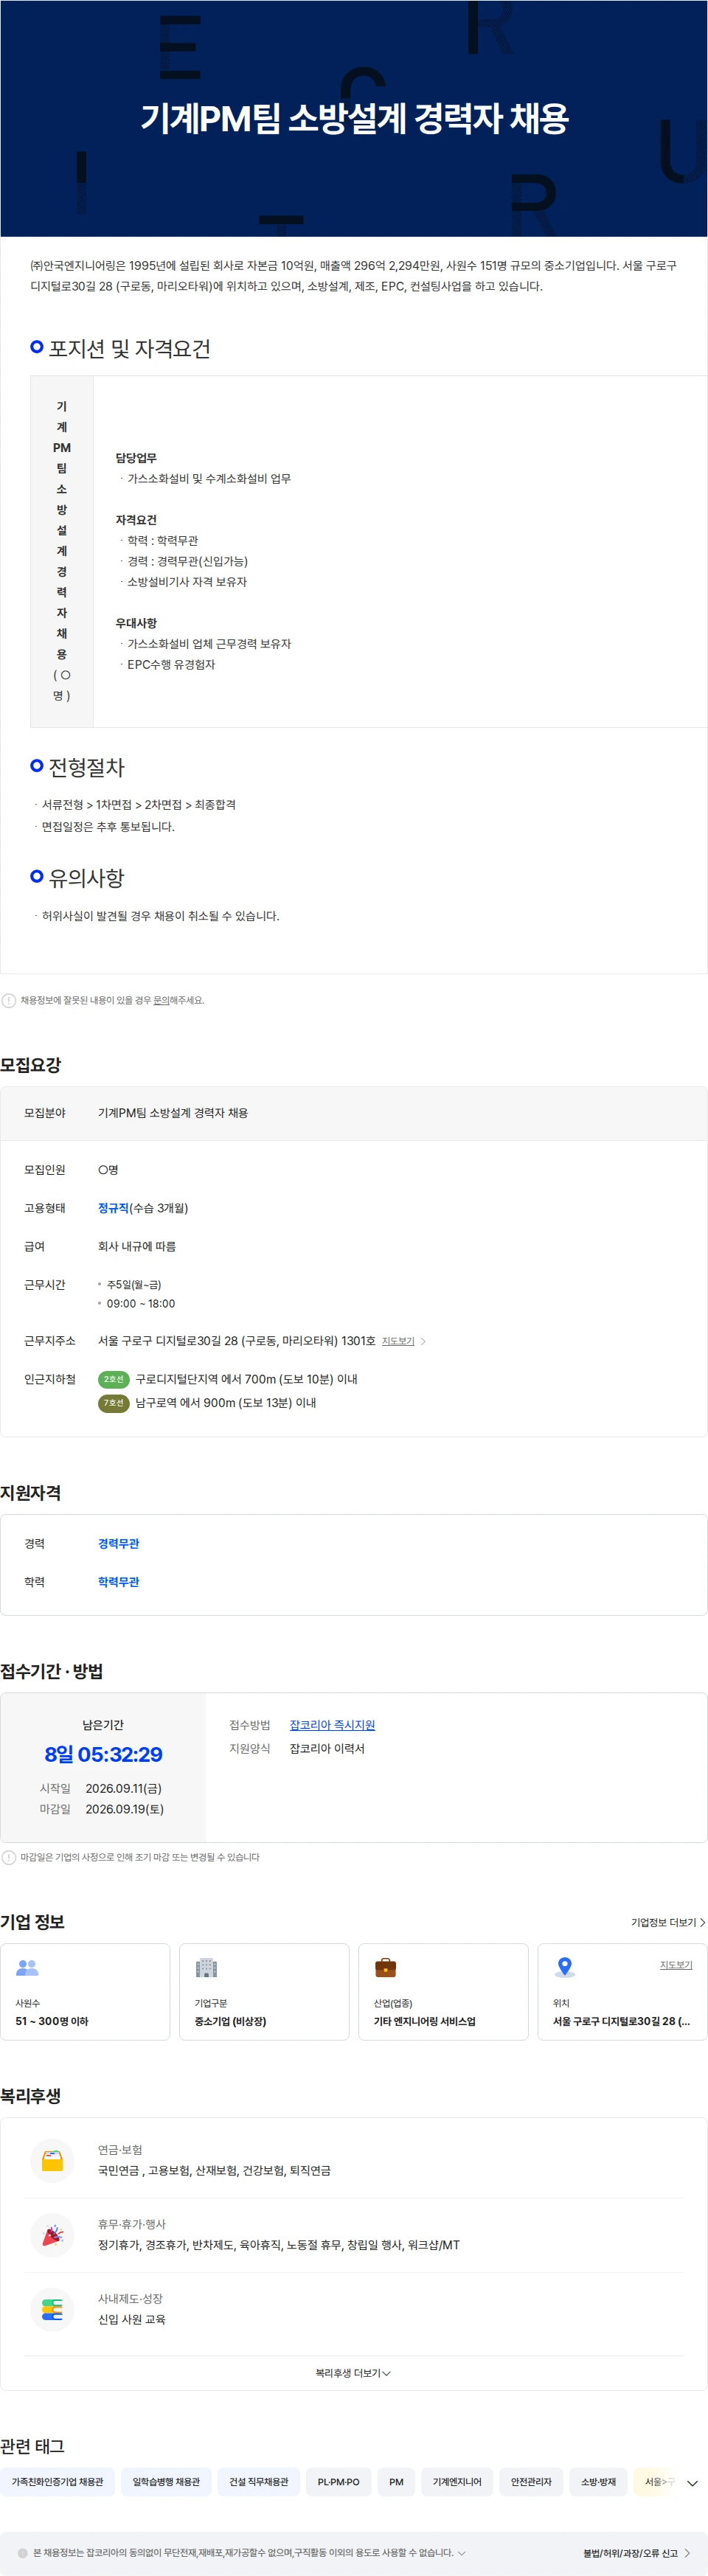Click the 정규직 employment type text
708x2576 pixels.
[113, 1208]
